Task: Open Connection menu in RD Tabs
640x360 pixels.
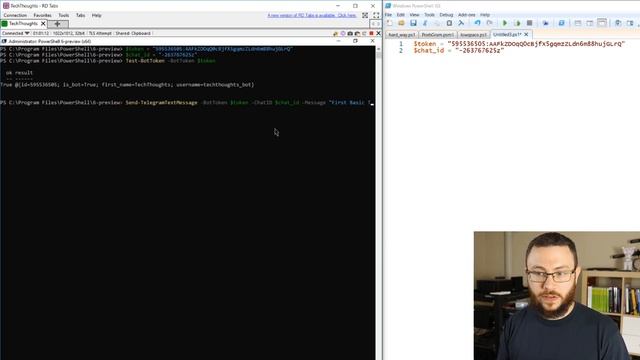Action: pyautogui.click(x=15, y=16)
